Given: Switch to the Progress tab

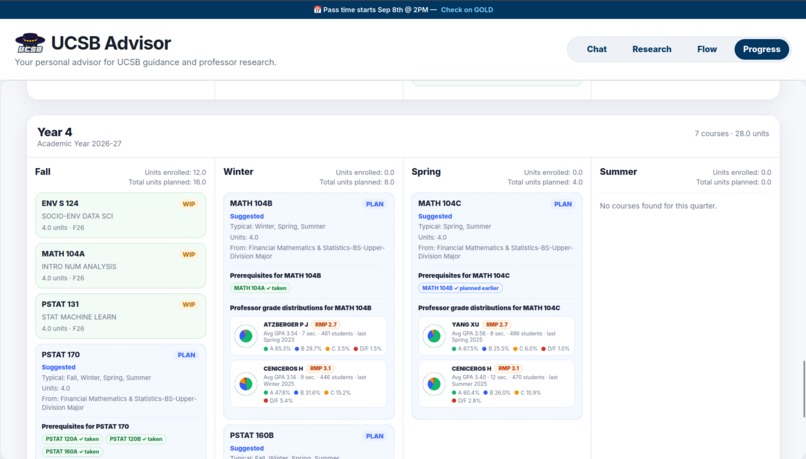Looking at the screenshot, I should pyautogui.click(x=761, y=49).
